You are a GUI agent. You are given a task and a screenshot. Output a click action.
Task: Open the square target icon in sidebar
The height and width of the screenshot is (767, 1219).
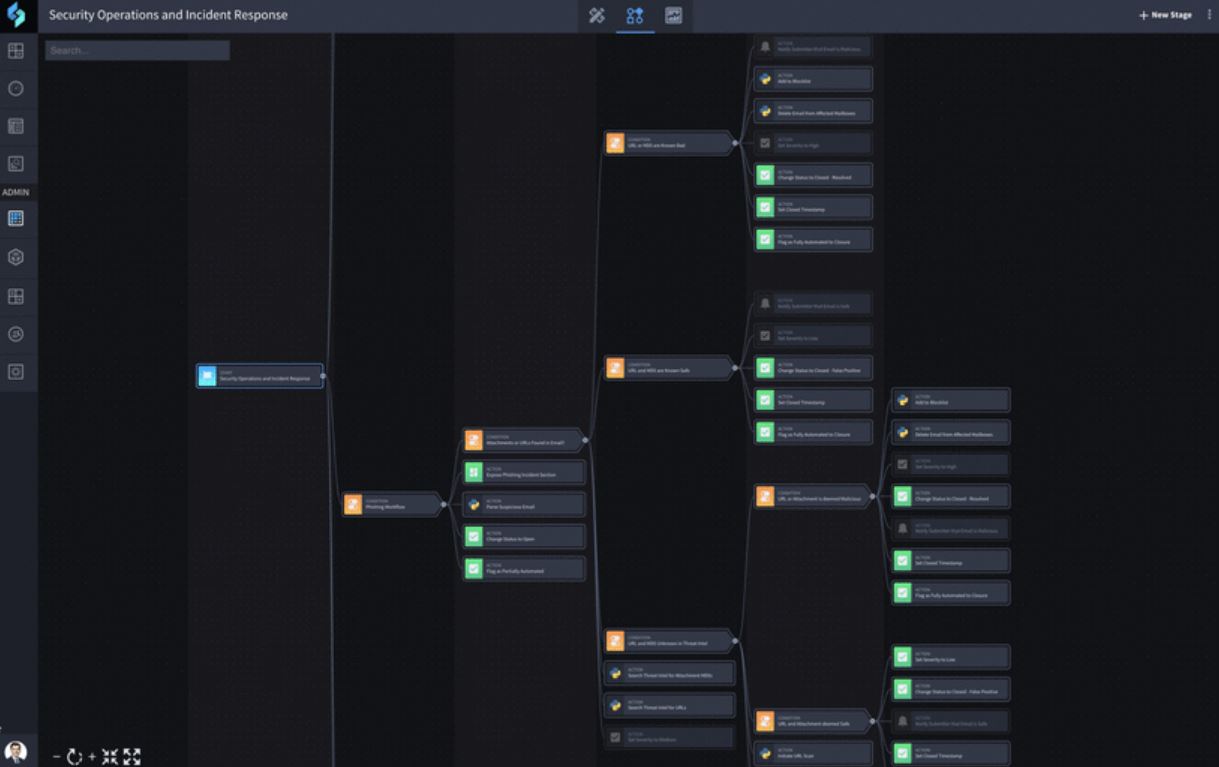16,371
